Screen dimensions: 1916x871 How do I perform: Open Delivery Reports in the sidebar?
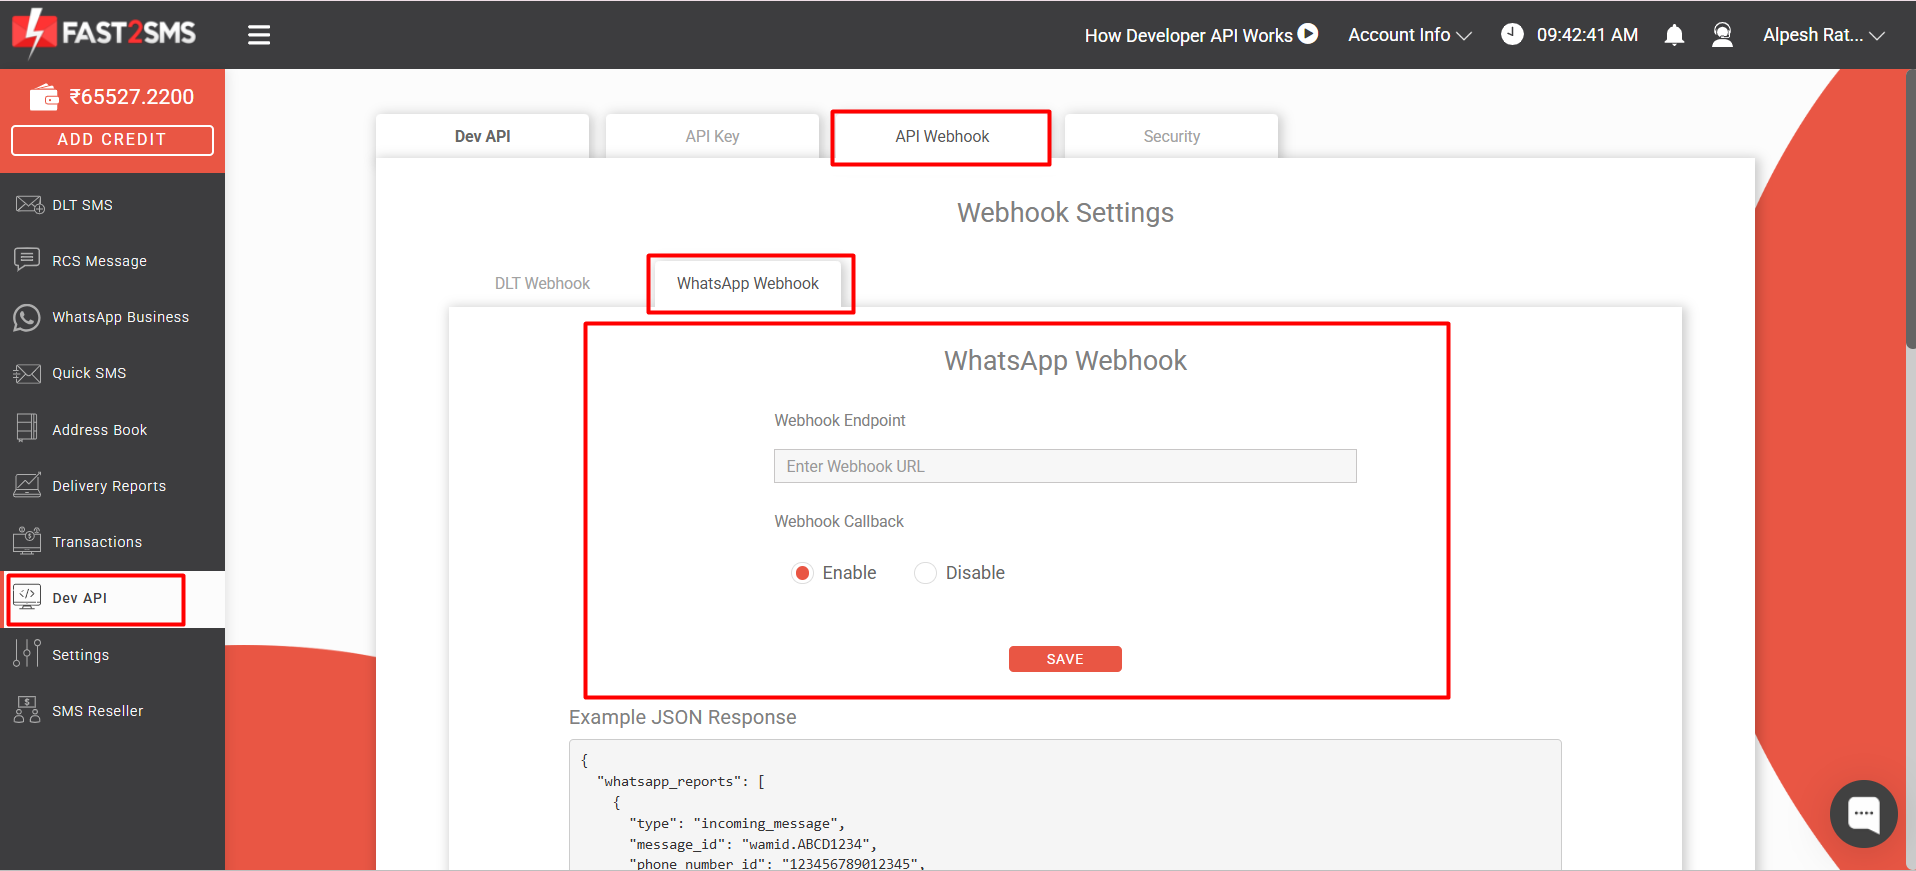point(112,486)
